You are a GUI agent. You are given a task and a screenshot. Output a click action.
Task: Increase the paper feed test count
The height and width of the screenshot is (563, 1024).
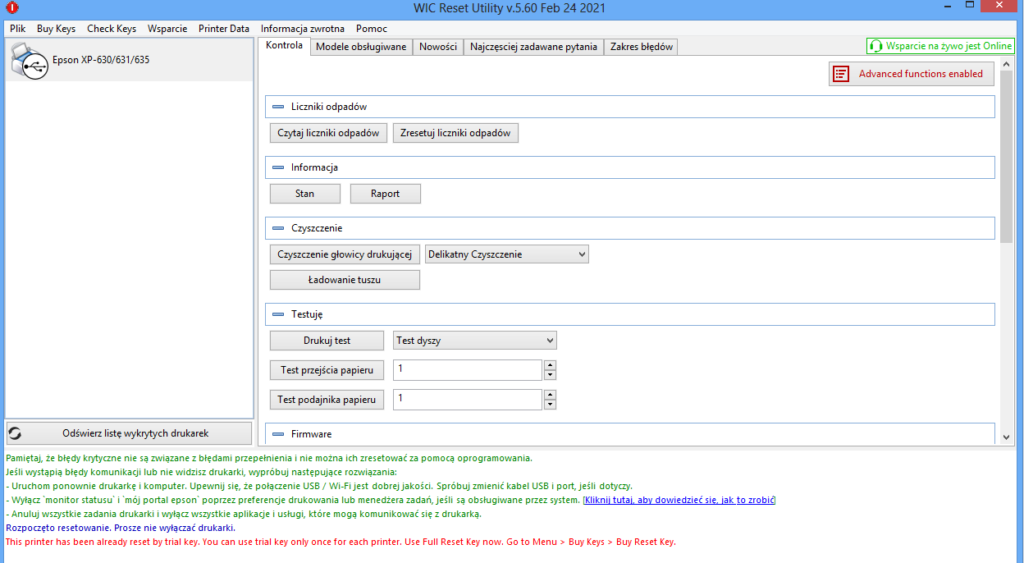pos(550,394)
